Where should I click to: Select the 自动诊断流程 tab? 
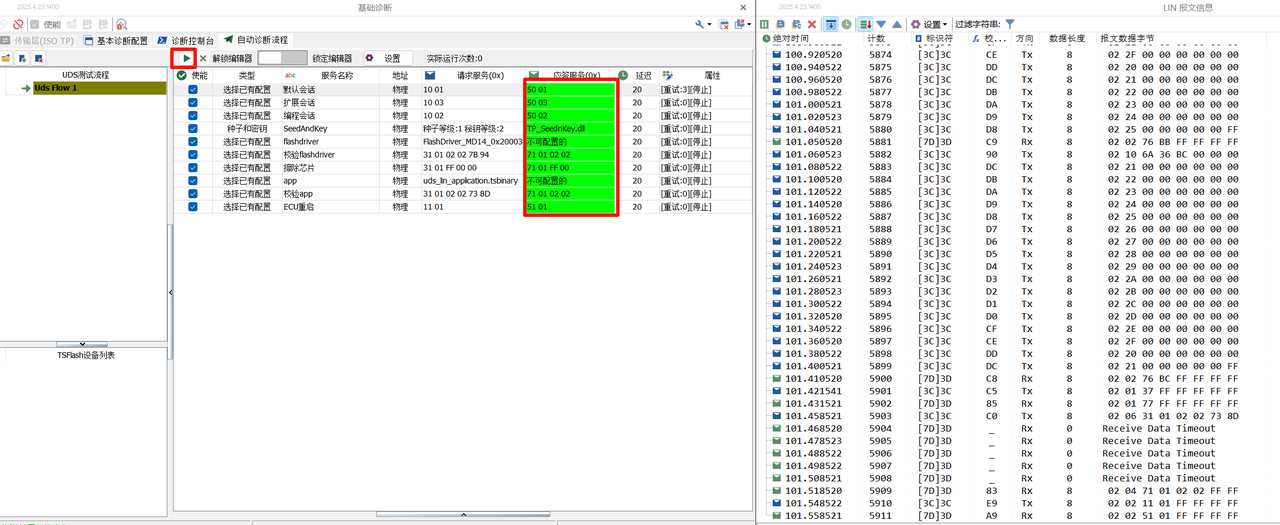[256, 40]
